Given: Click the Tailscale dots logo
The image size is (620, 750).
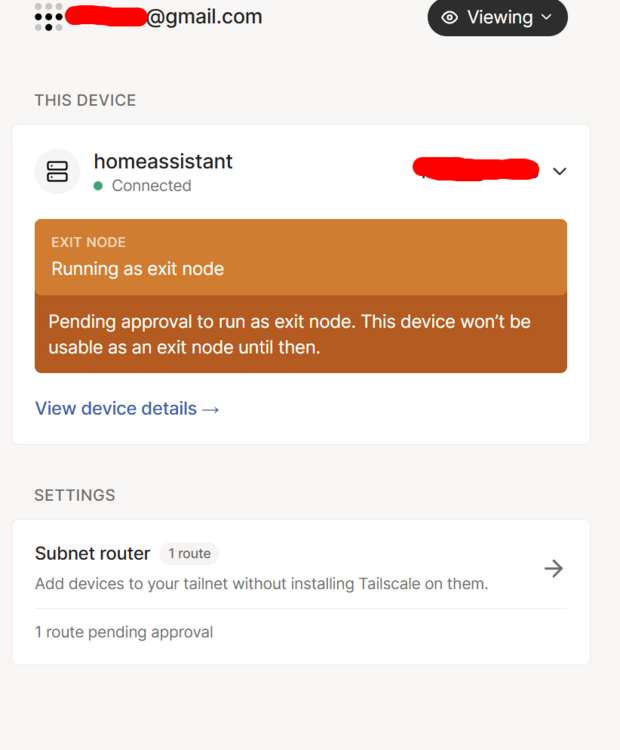Looking at the screenshot, I should pyautogui.click(x=48, y=17).
